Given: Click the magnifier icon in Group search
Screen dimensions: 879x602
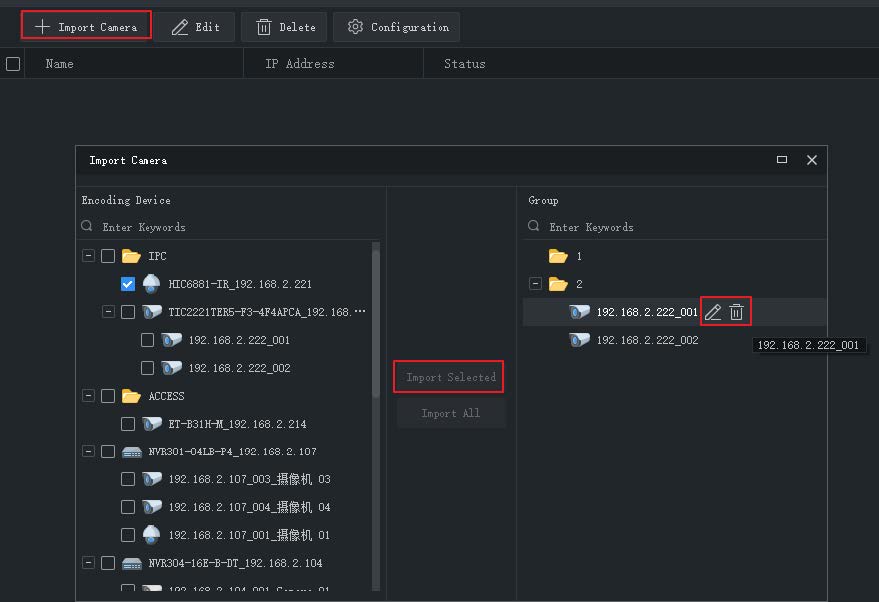Looking at the screenshot, I should 534,226.
